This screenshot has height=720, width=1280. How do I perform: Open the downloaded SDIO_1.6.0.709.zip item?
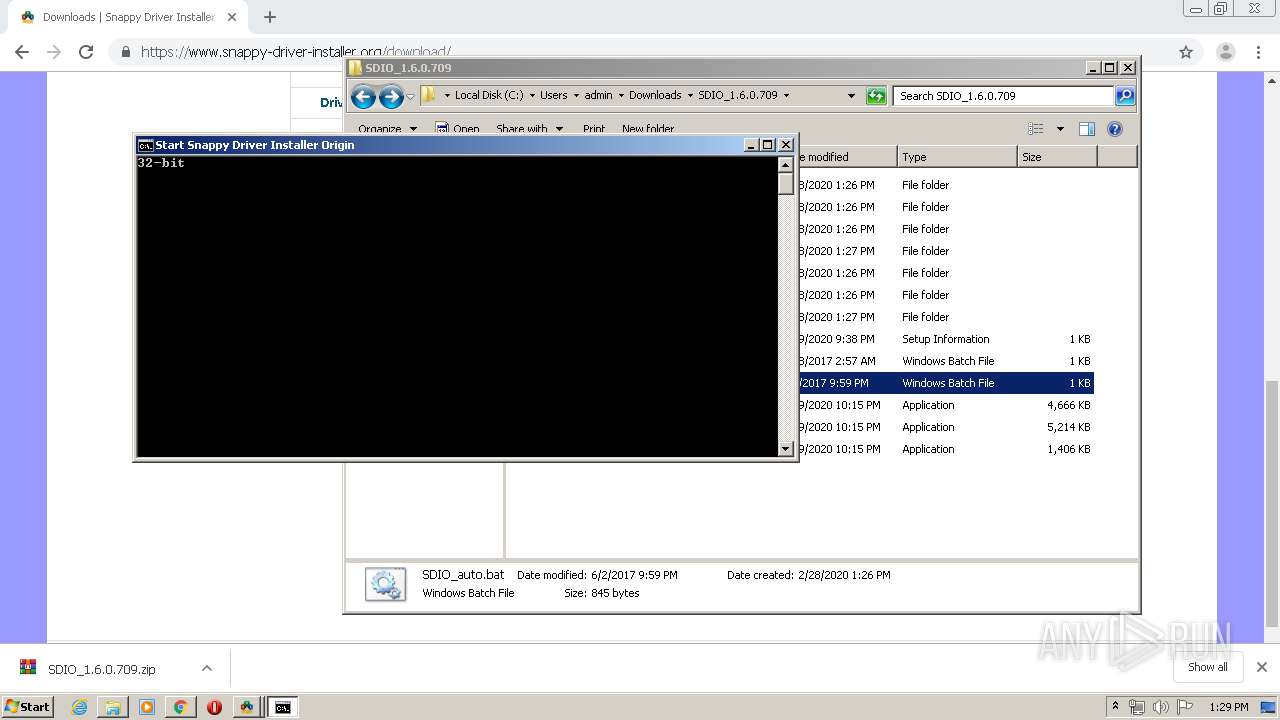tap(100, 669)
